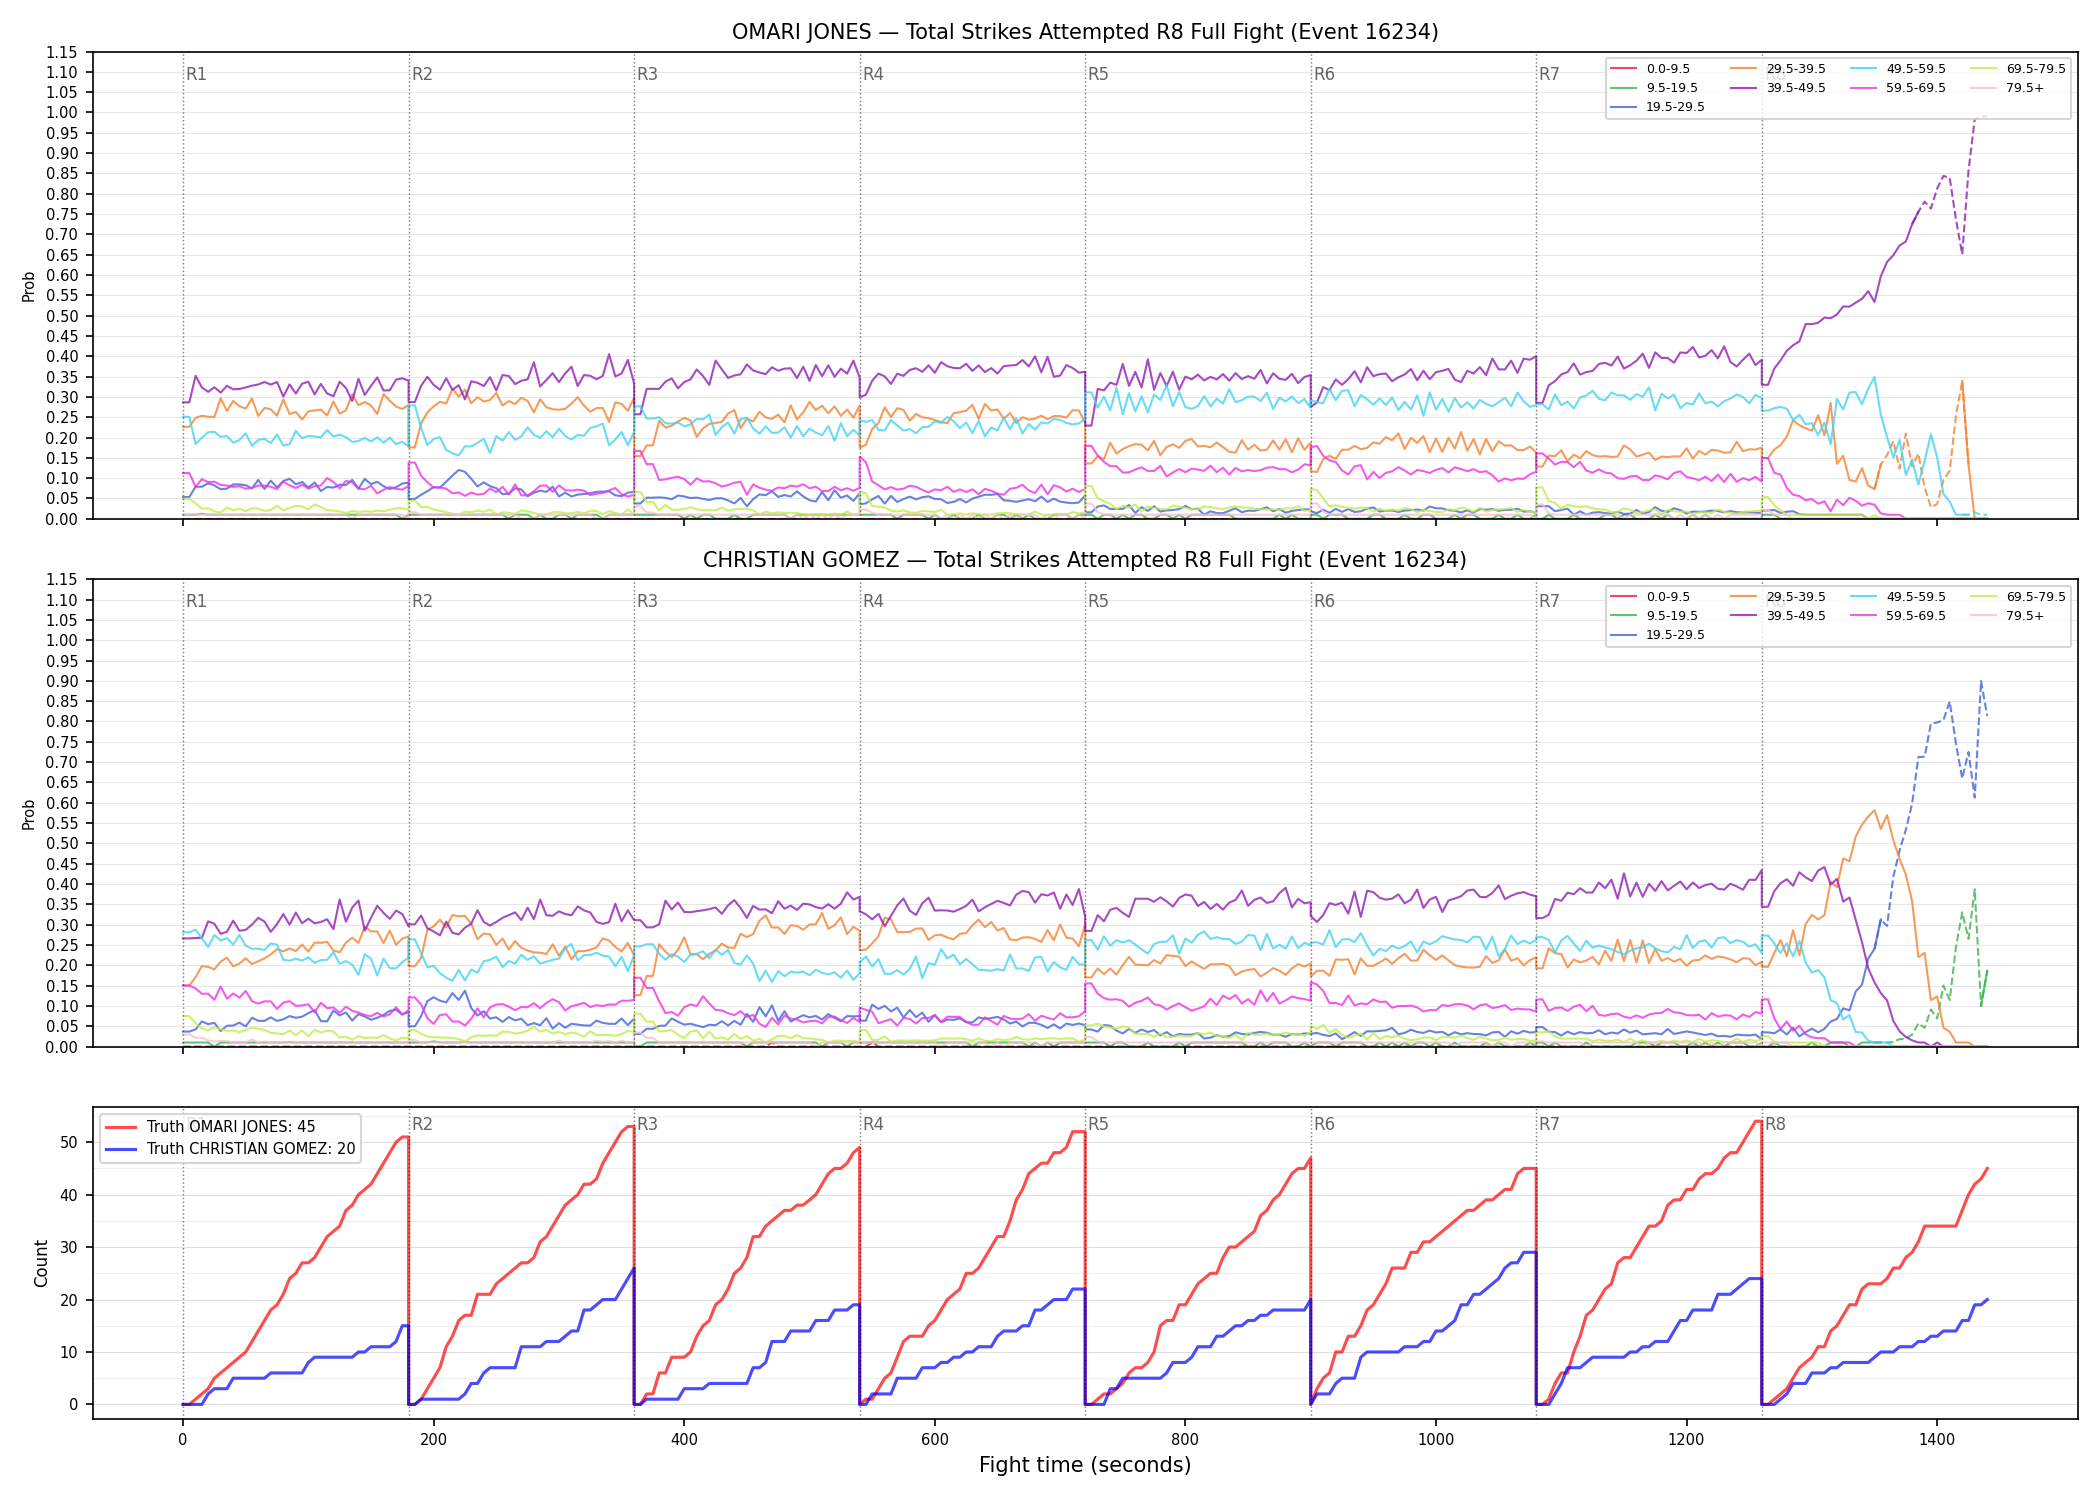The height and width of the screenshot is (1500, 2100).
Task: Click R1 marker in Omari Jones chart
Action: tap(196, 74)
